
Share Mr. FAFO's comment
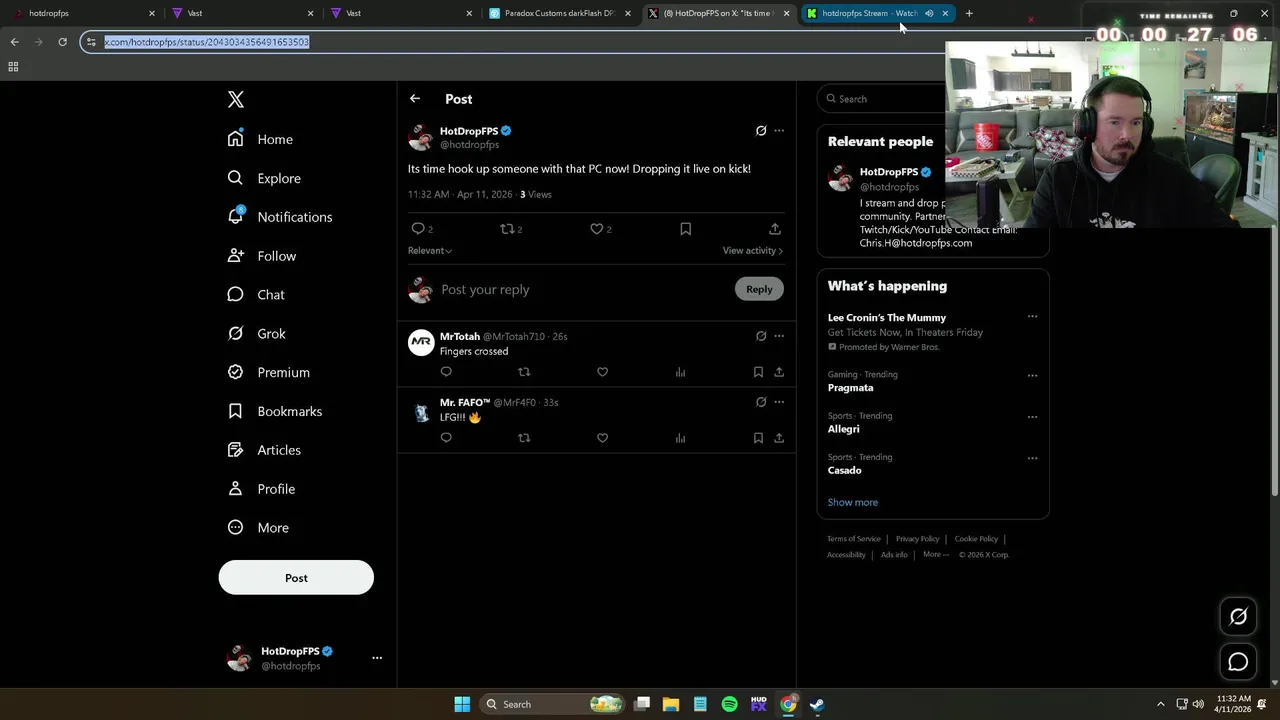coord(779,438)
